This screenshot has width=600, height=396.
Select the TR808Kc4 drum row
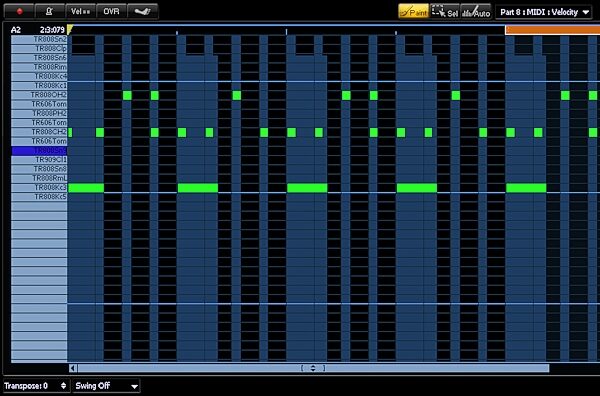point(39,76)
